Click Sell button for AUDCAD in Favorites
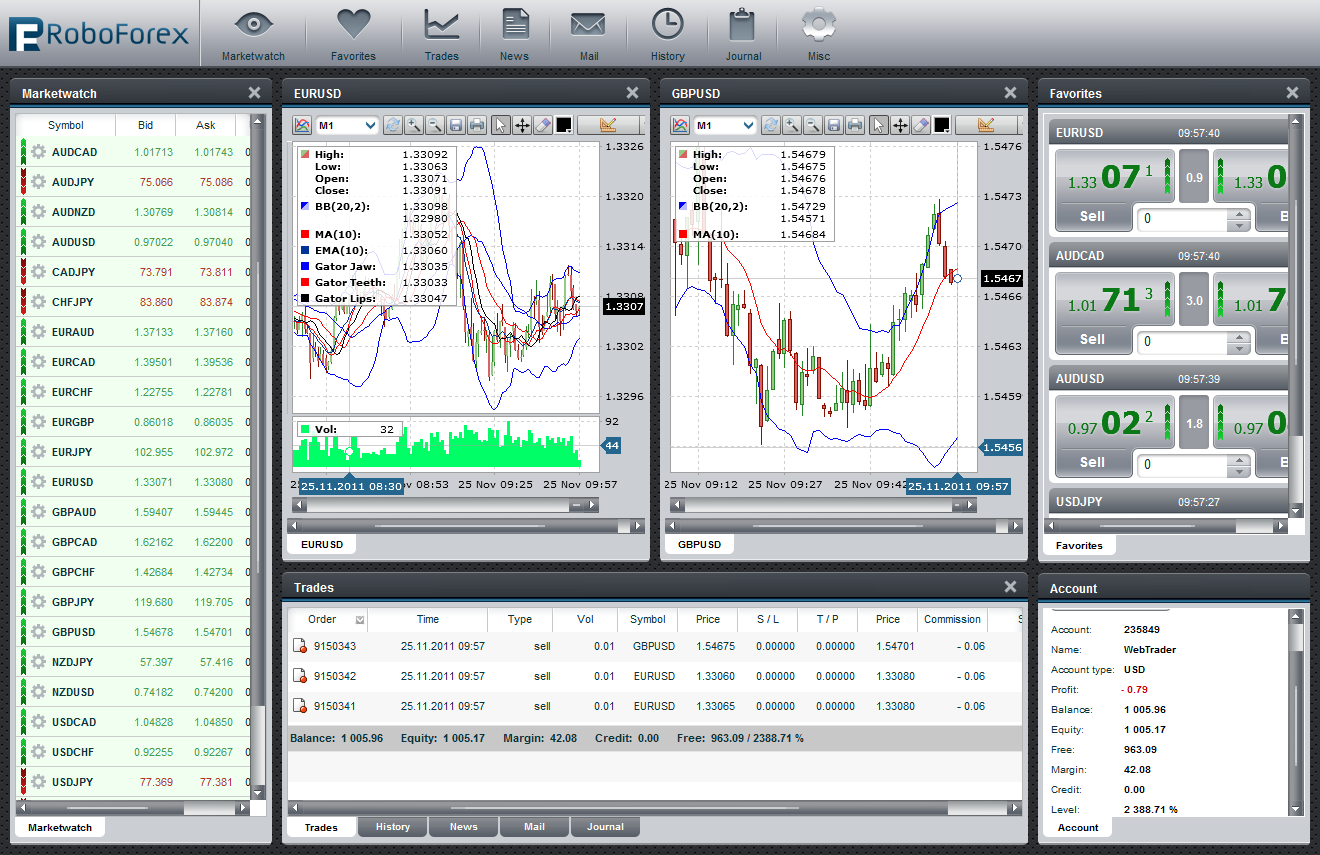1320x855 pixels. pos(1092,339)
